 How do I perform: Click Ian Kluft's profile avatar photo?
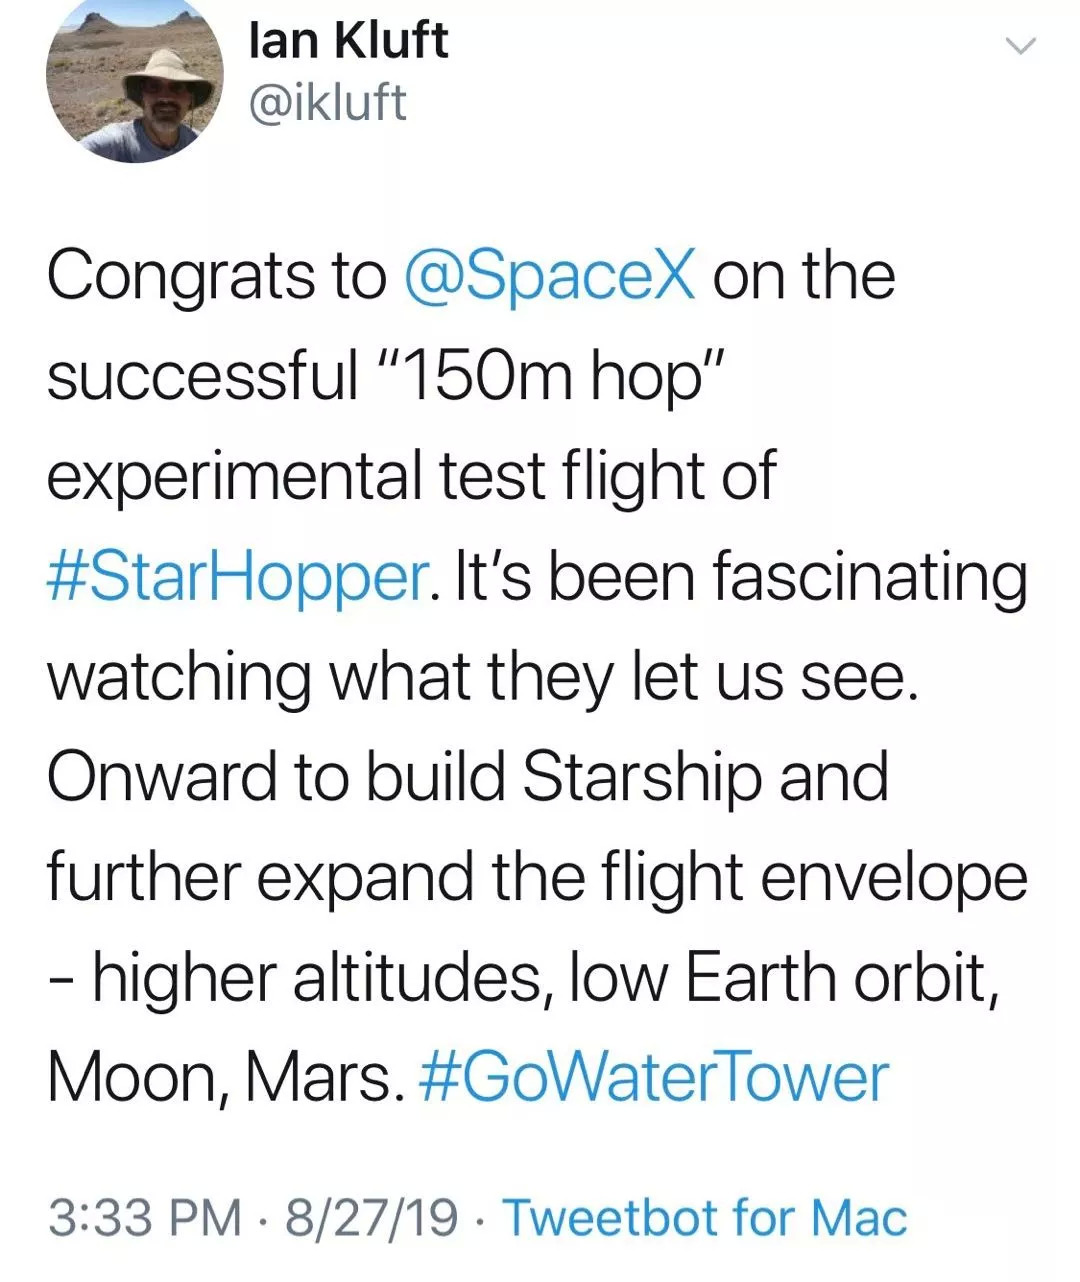point(135,82)
